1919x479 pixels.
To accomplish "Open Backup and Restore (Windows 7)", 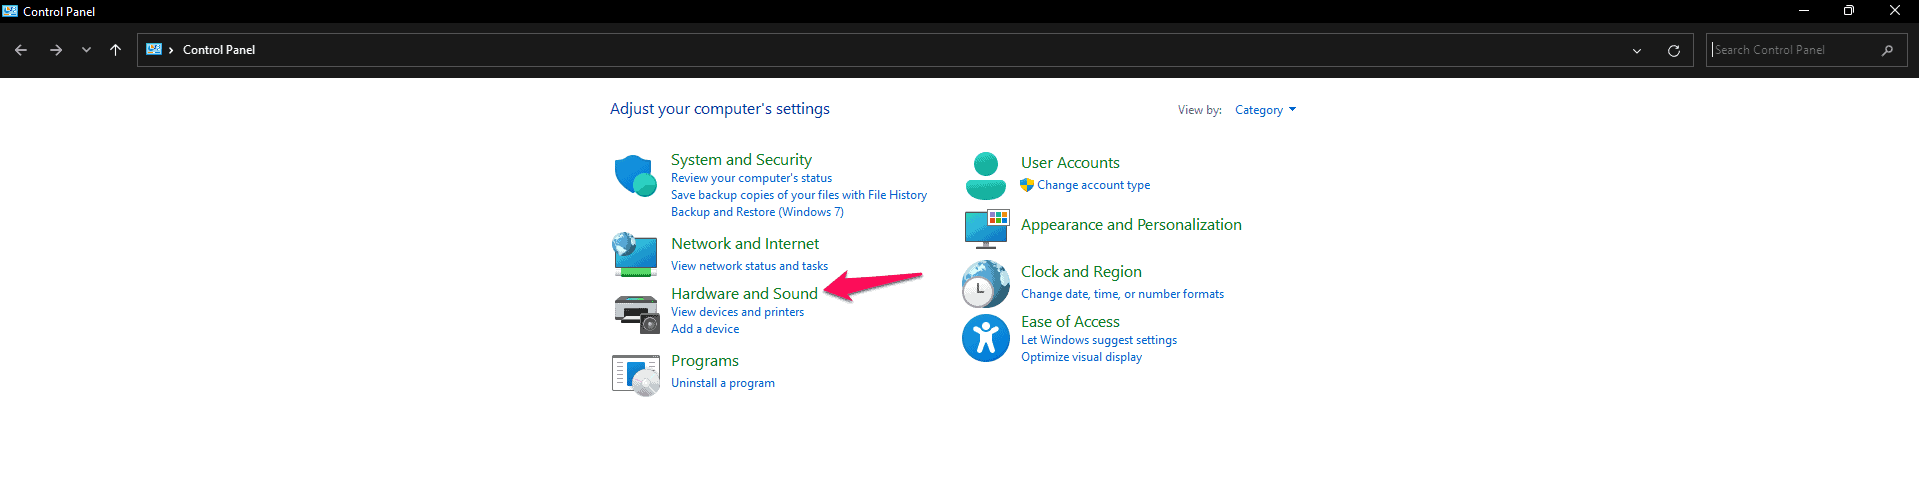I will 757,212.
